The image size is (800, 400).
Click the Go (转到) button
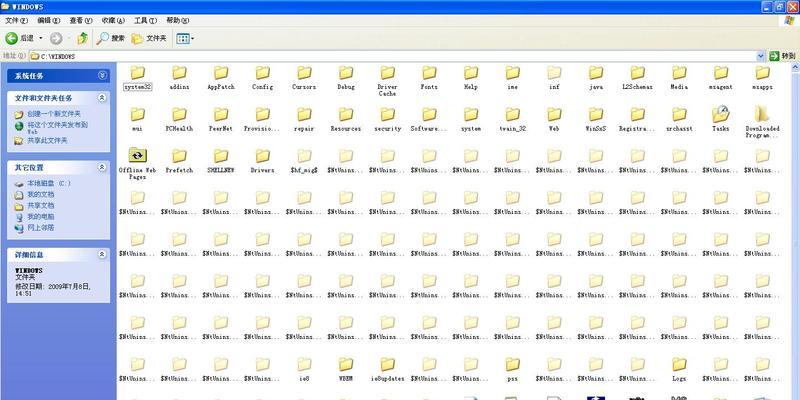pos(782,56)
